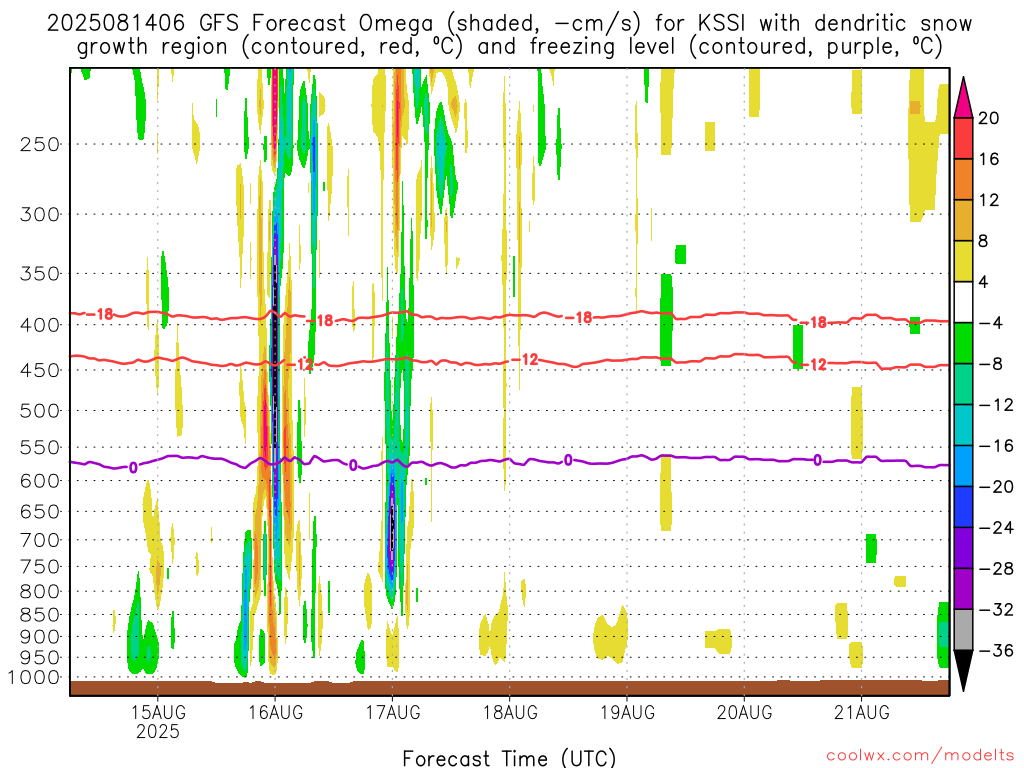
Task: Click the 800 pressure level label
Action: [40, 592]
